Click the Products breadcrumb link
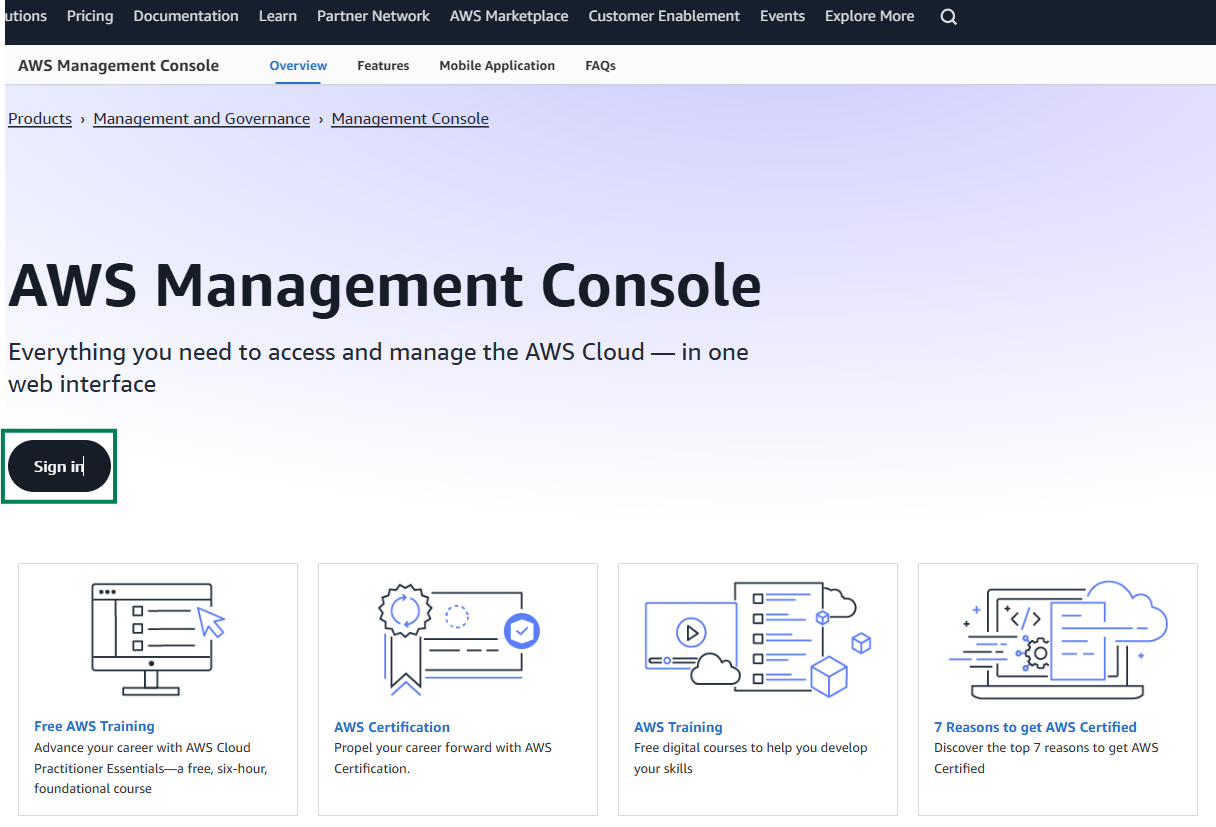The image size is (1216, 827). pos(40,118)
